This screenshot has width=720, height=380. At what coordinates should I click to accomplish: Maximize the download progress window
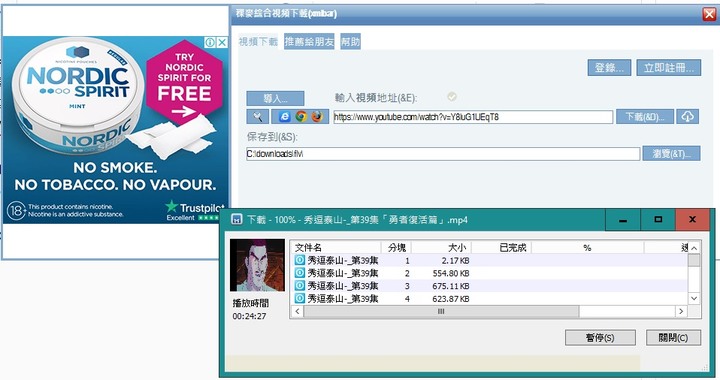[658, 220]
